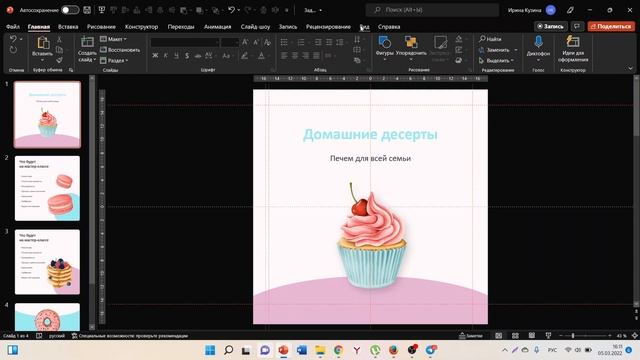Open the Layout (Макет) dropdown
Viewport: 640px width, 360px height.
(113, 39)
